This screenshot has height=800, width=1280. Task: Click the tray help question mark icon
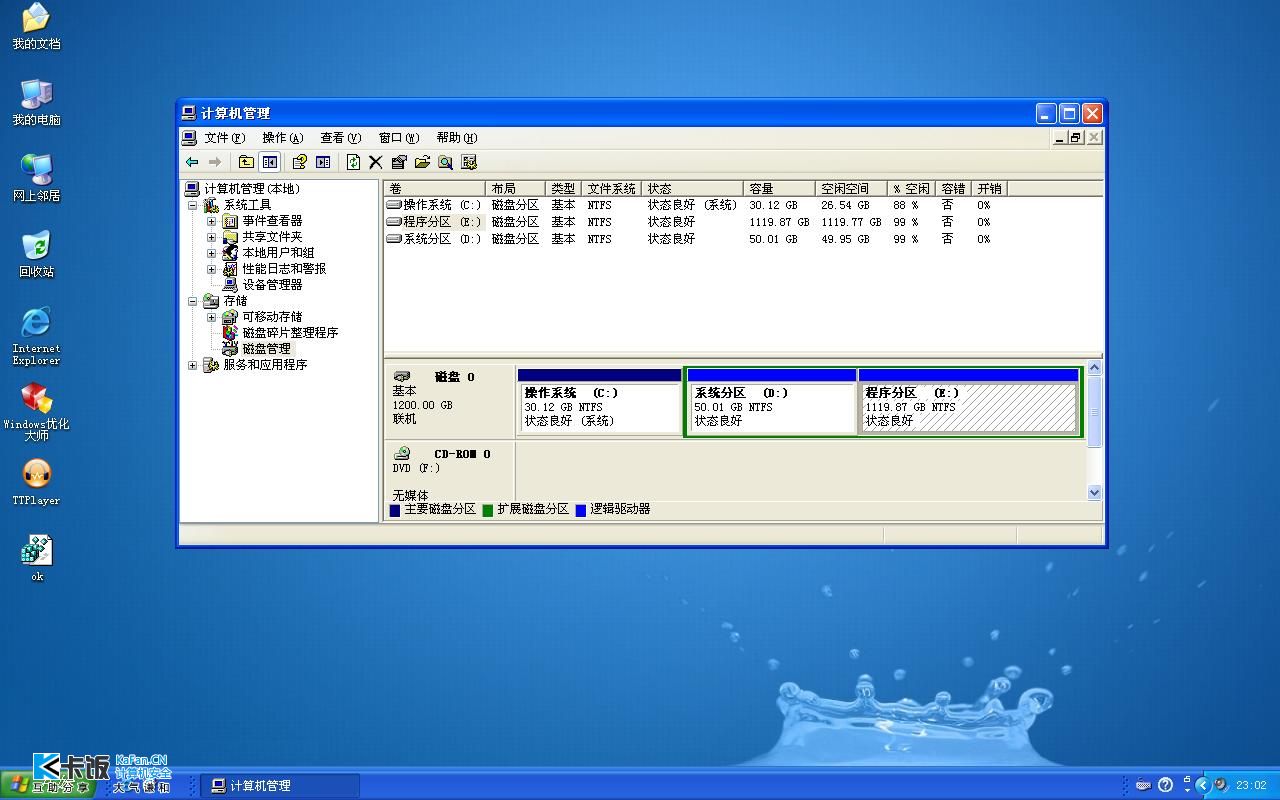pos(1165,785)
